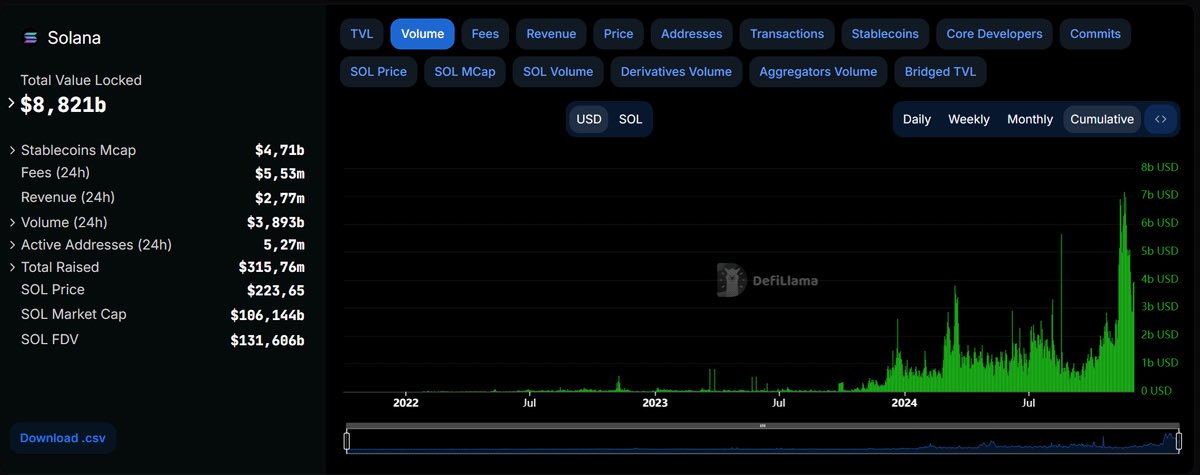Click the Fees (24h) label

[57, 173]
